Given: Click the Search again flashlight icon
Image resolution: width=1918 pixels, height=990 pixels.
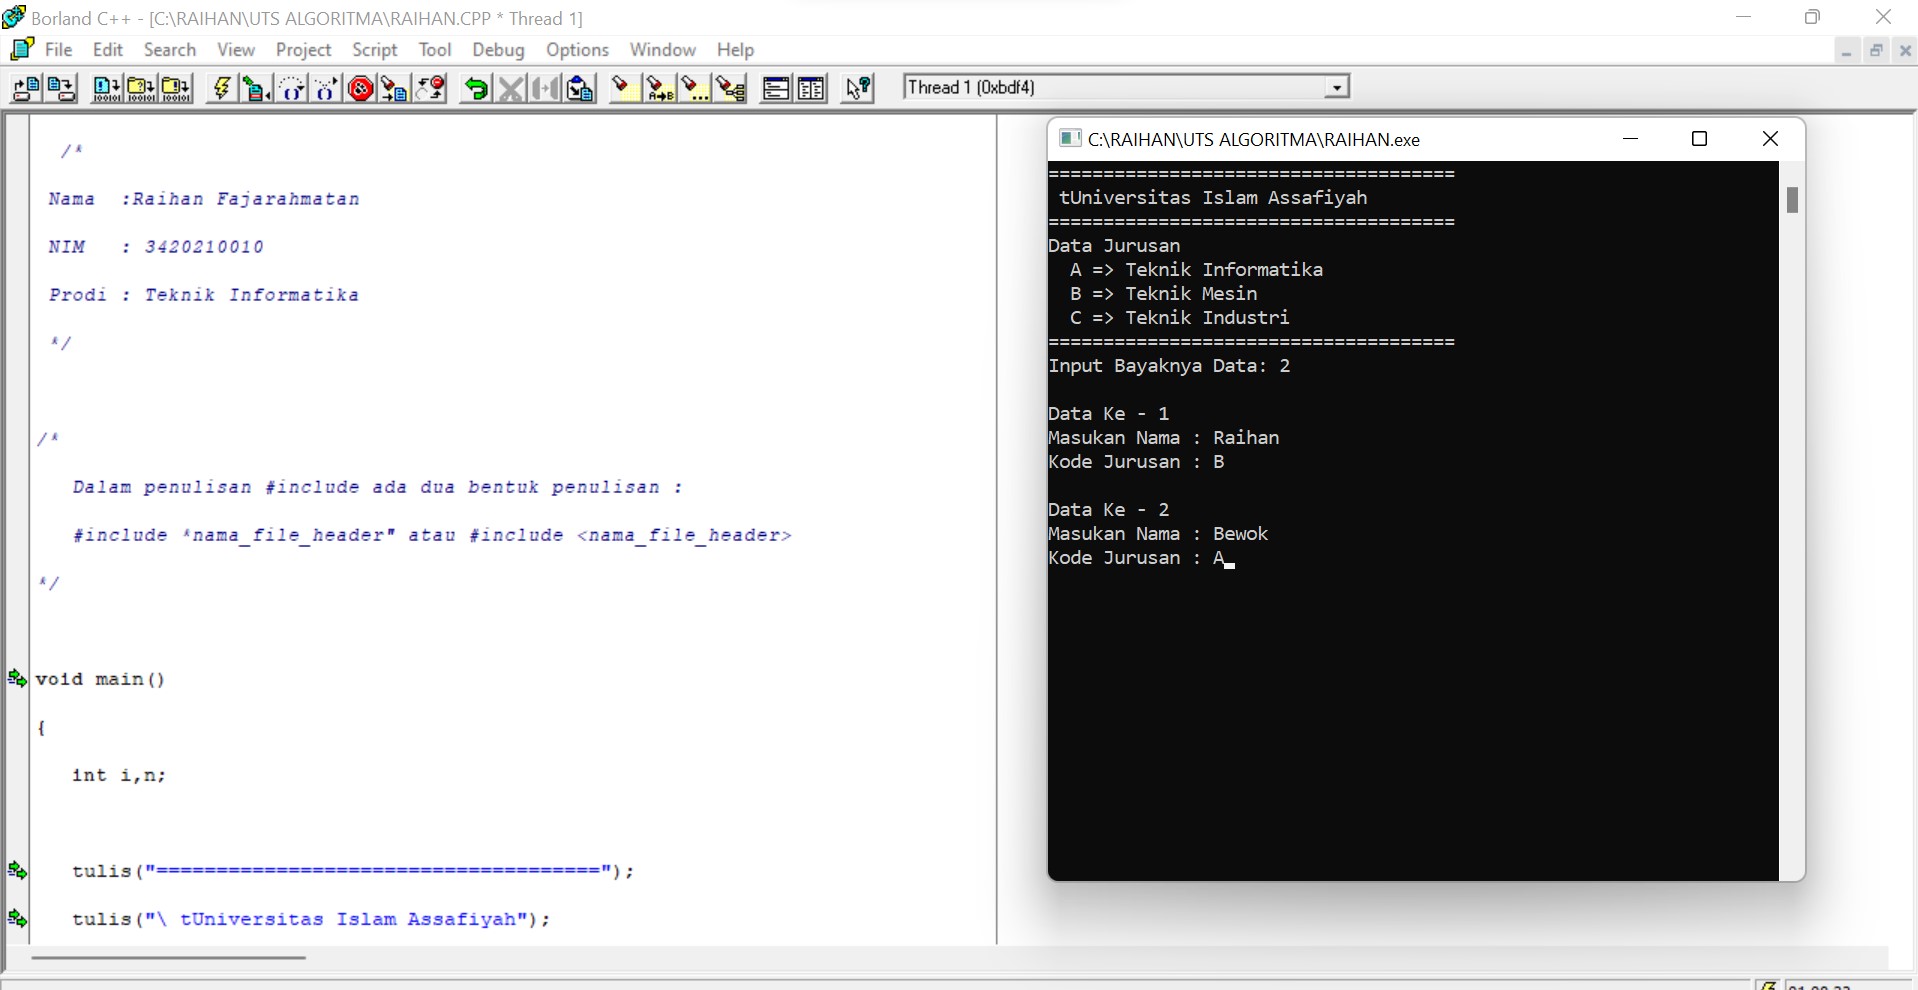Looking at the screenshot, I should [x=695, y=89].
